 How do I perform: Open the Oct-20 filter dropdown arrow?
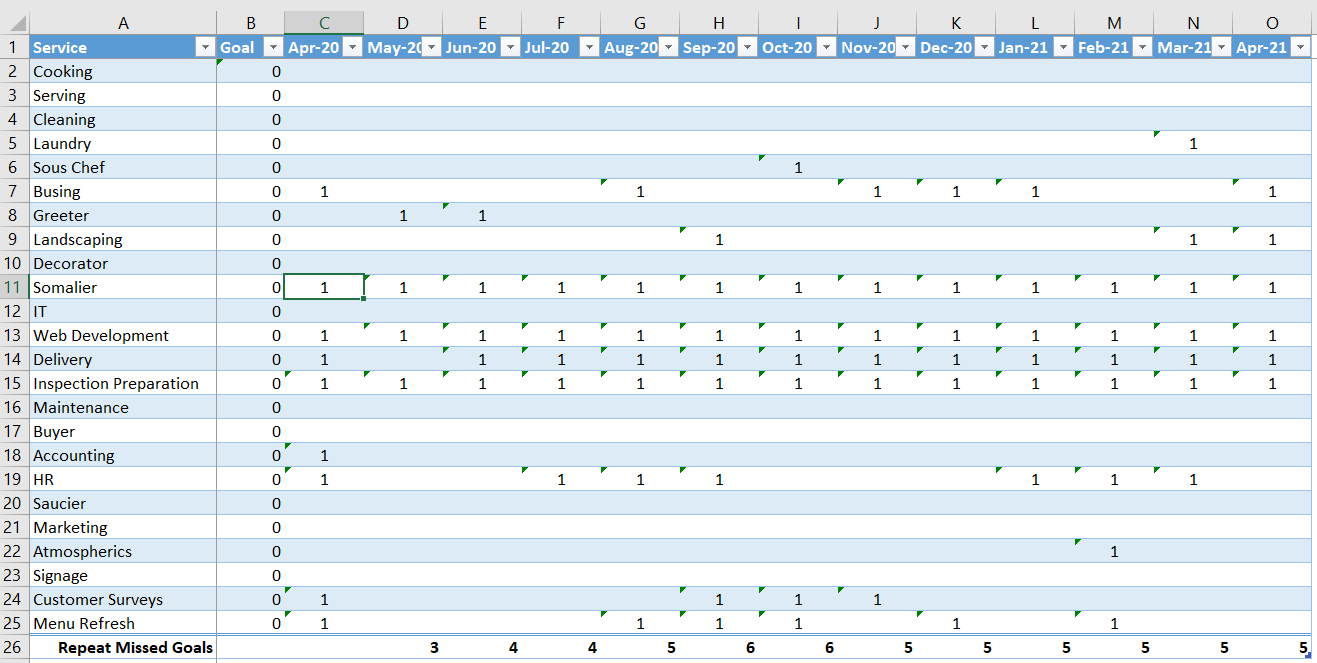826,47
